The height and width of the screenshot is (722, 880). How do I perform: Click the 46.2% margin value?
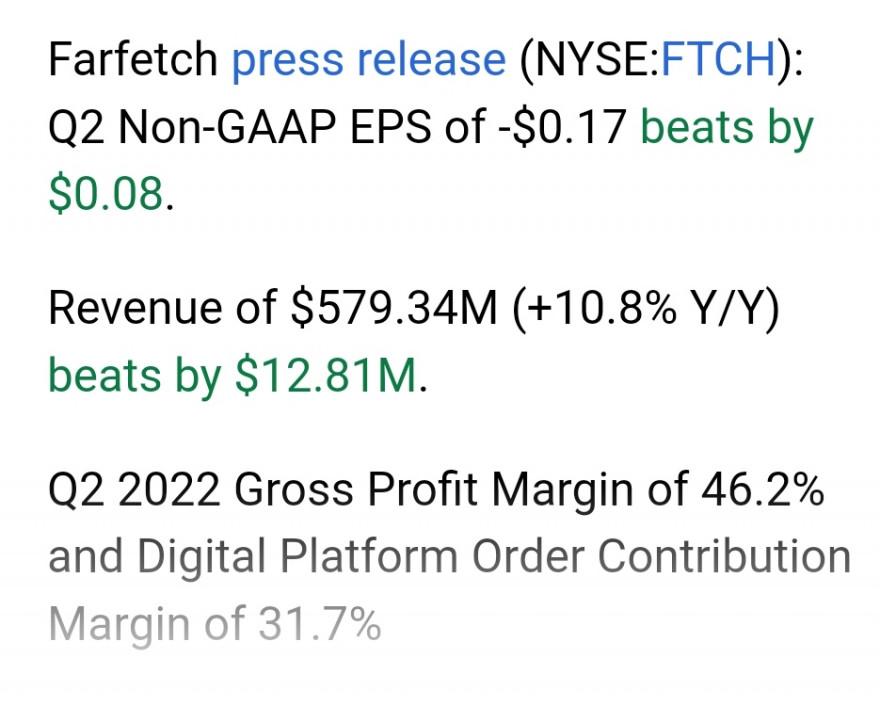pos(763,489)
